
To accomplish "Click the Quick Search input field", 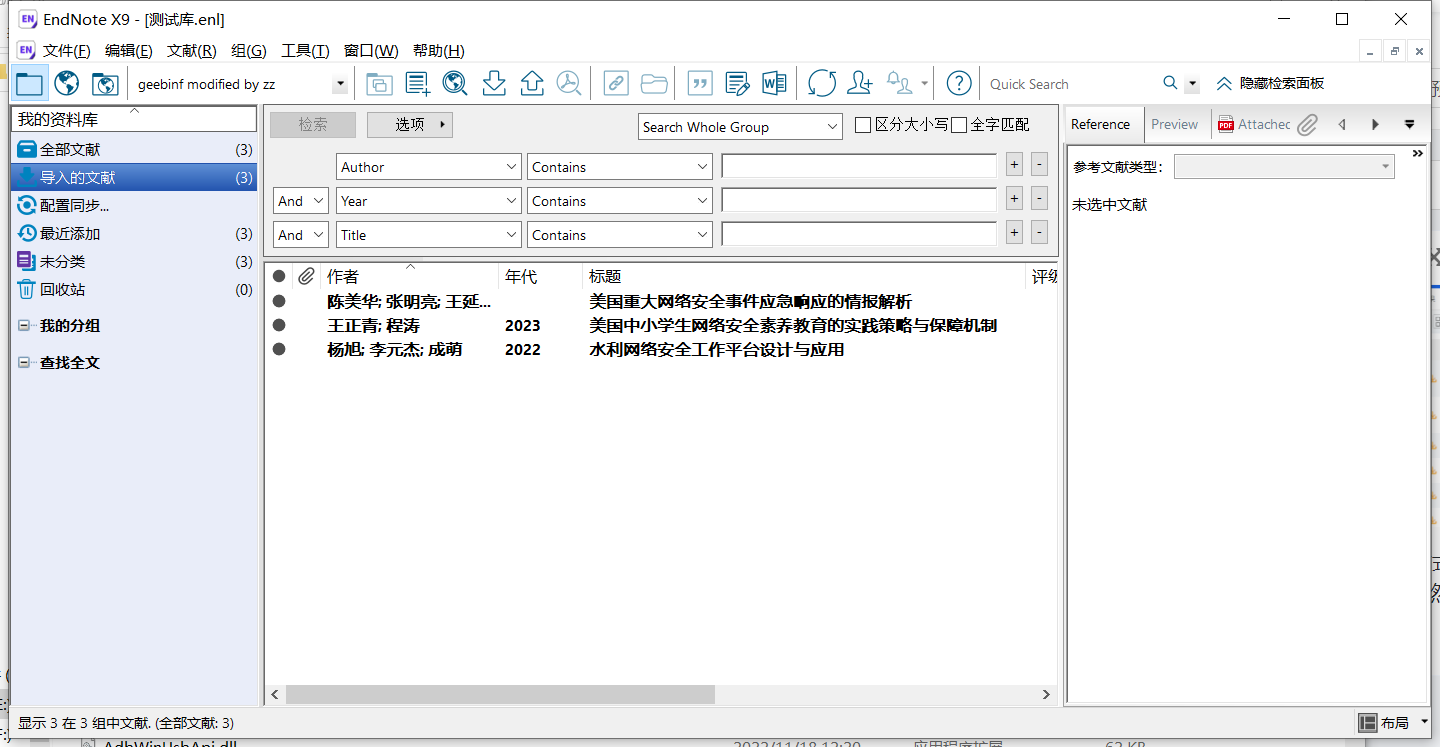I will coord(1070,84).
